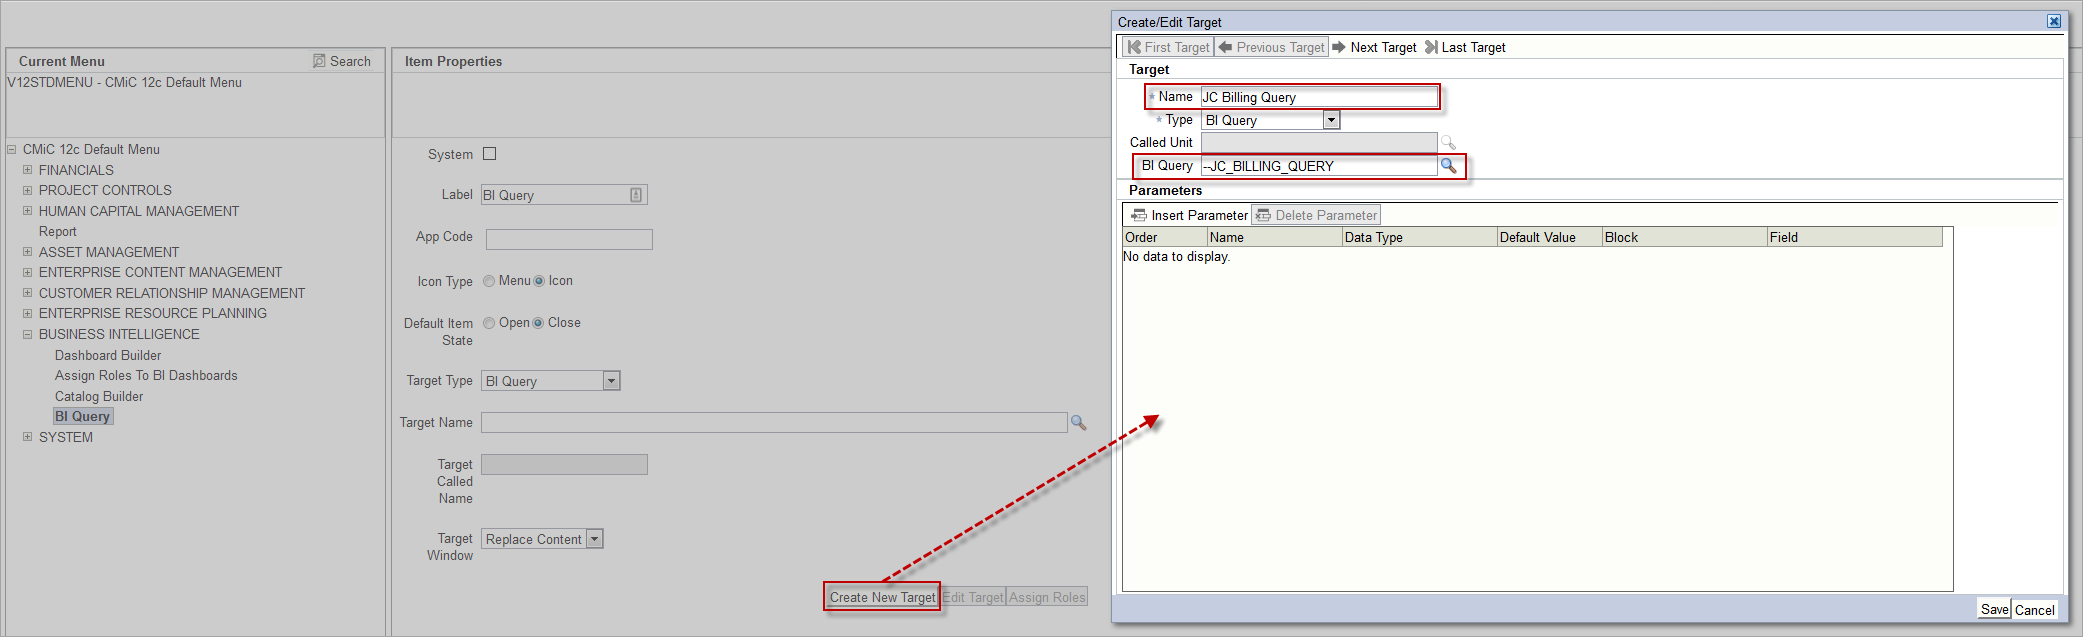Click the Edit Target button

pos(973,597)
